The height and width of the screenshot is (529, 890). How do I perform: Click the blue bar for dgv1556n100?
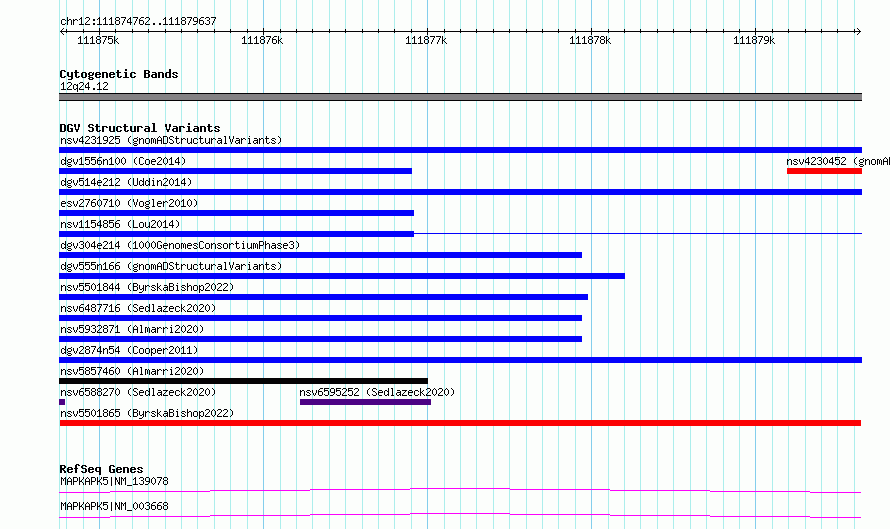click(x=236, y=171)
